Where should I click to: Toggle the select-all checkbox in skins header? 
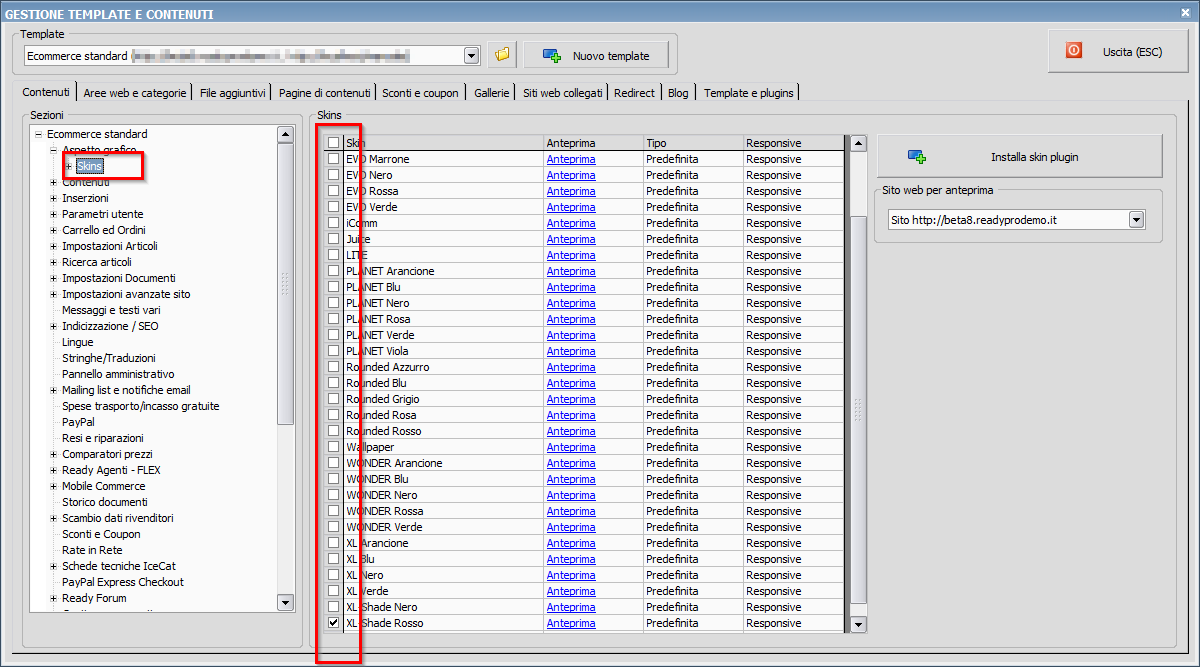pyautogui.click(x=333, y=143)
